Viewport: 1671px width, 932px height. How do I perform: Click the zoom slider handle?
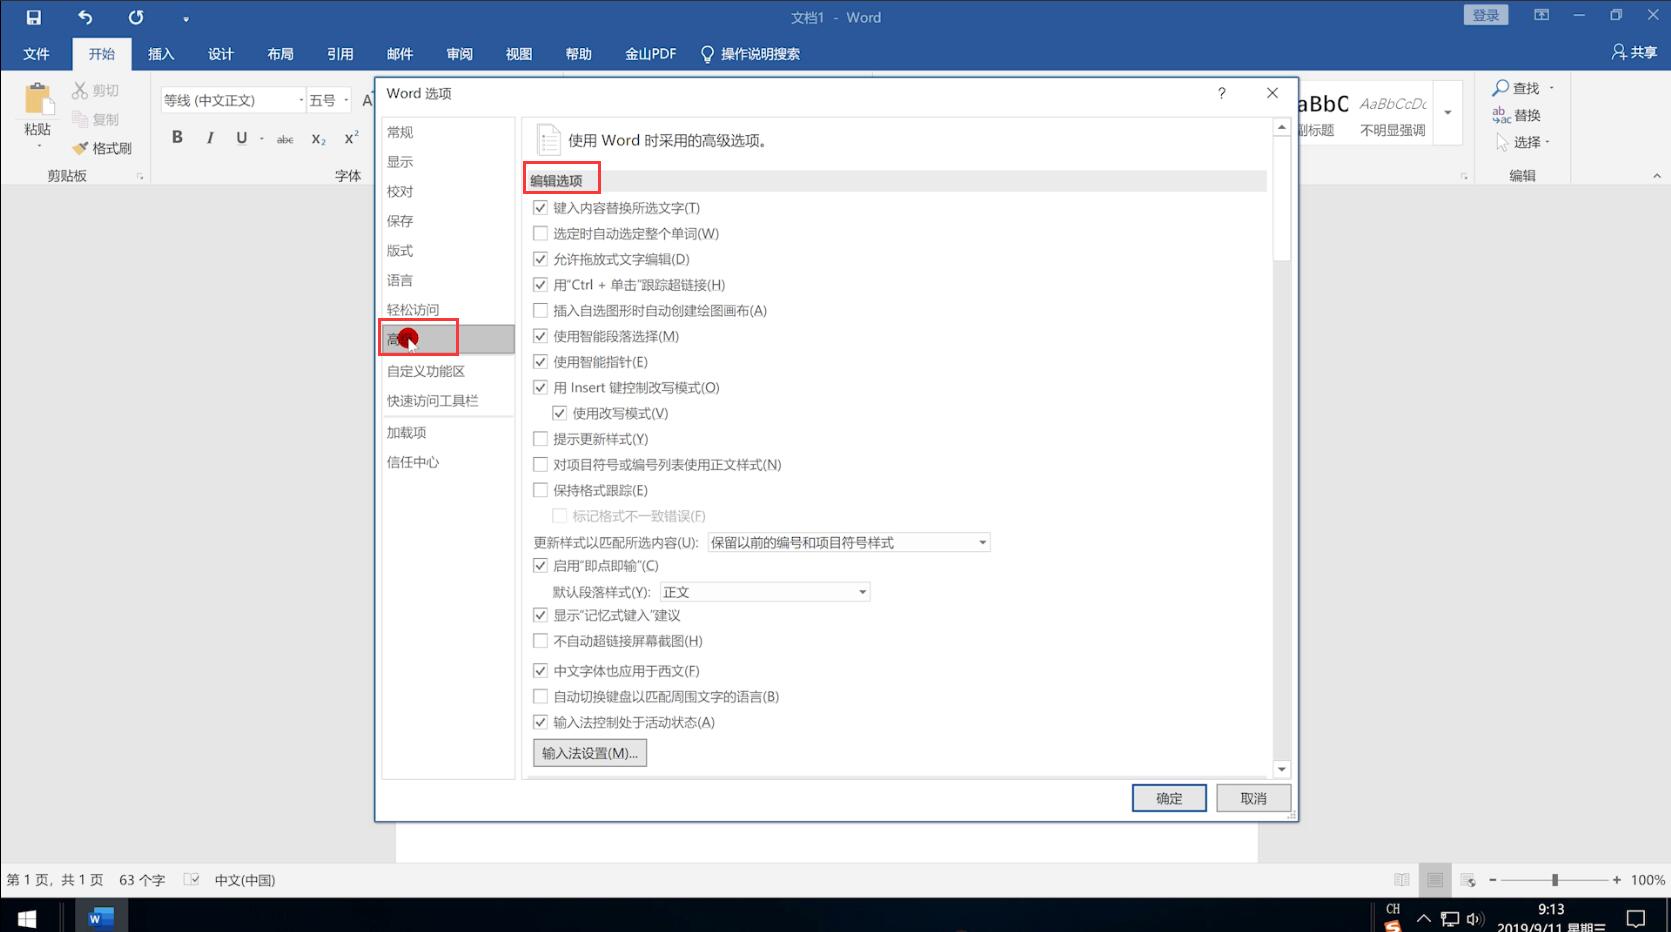[x=1555, y=880]
